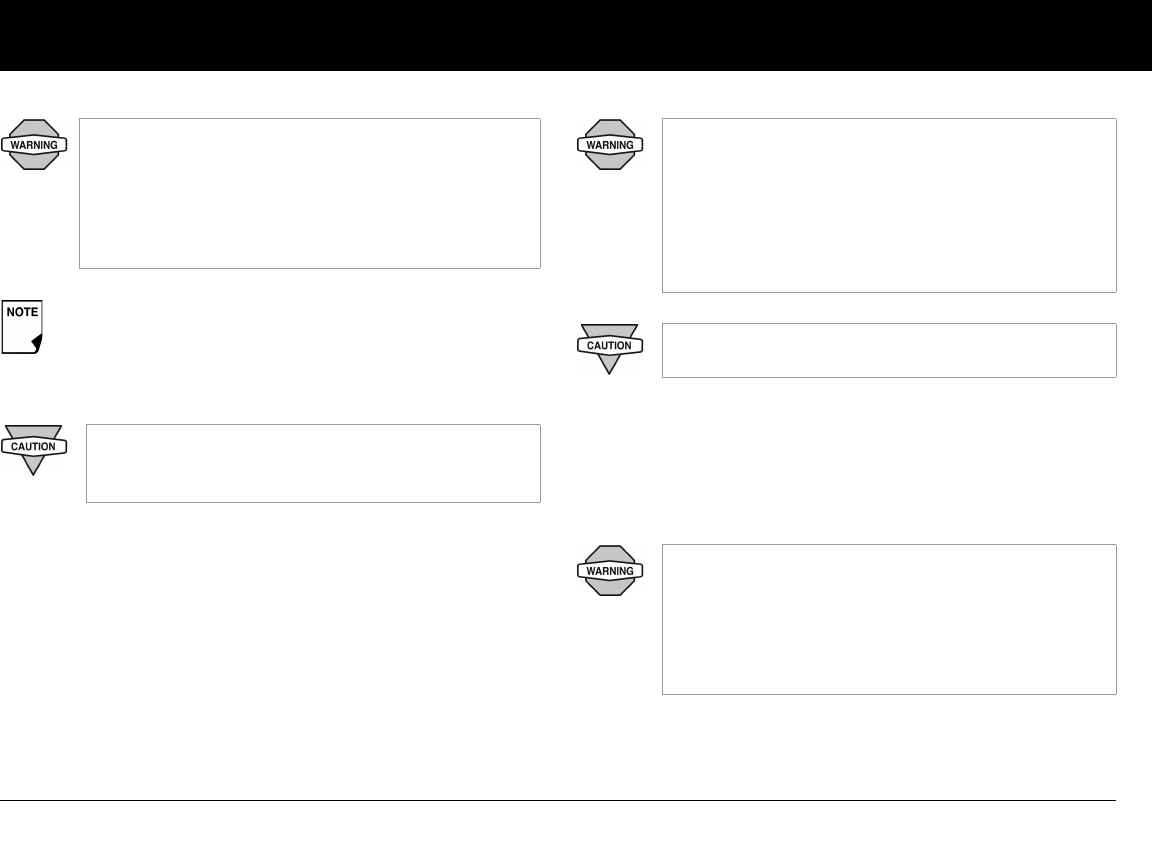The image size is (1152, 846).
Task: Click inside the box beside the upper right WARNING icon
Action: coord(888,205)
